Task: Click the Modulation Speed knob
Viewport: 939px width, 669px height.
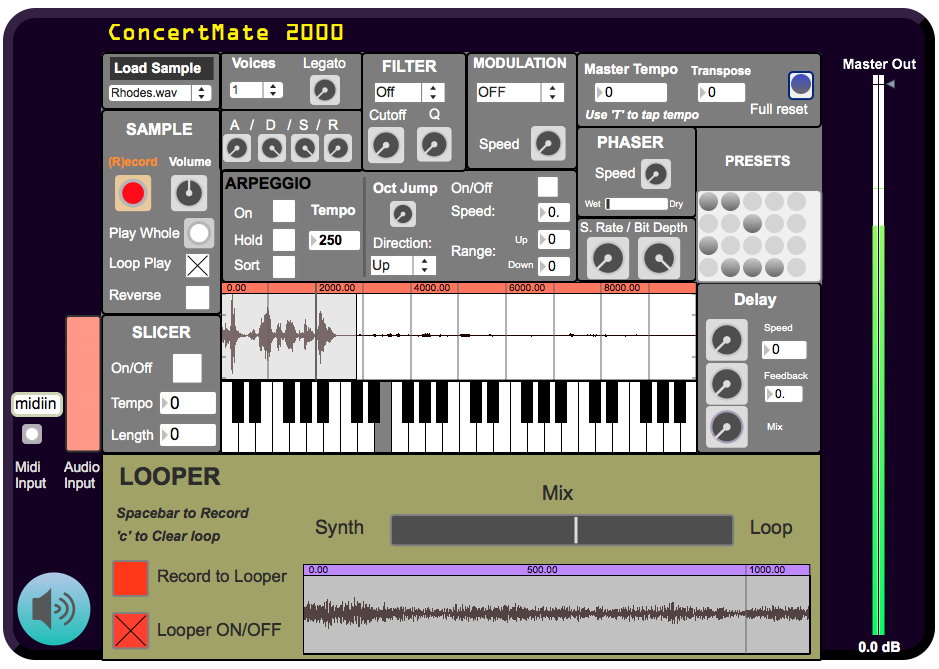Action: tap(547, 144)
